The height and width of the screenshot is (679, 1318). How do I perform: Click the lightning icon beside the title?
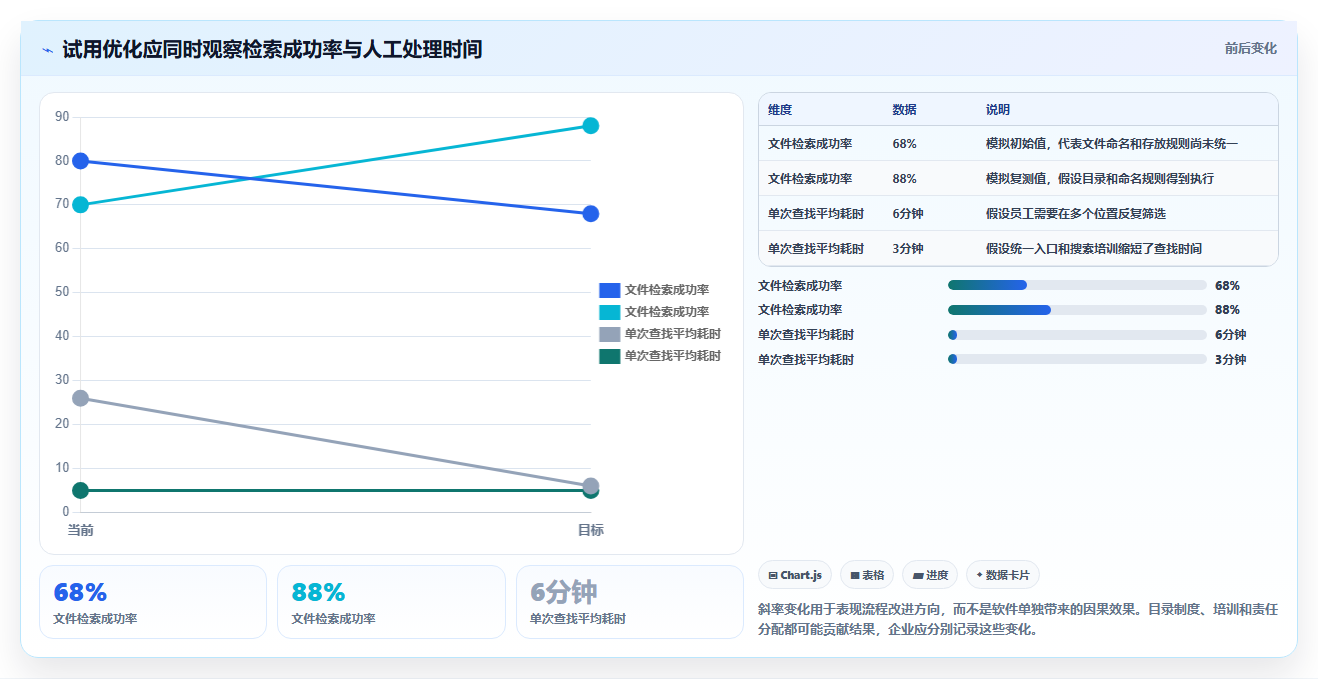coord(47,49)
